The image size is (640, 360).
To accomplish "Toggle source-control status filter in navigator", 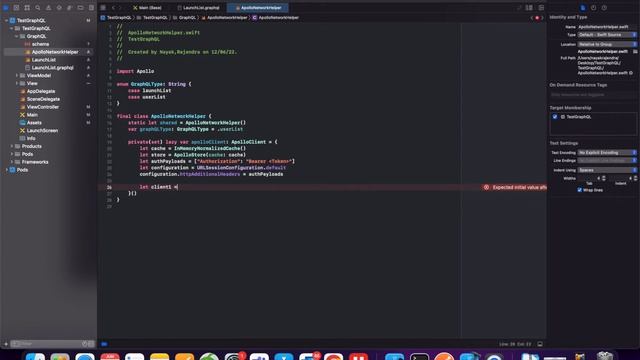I will click(91, 344).
